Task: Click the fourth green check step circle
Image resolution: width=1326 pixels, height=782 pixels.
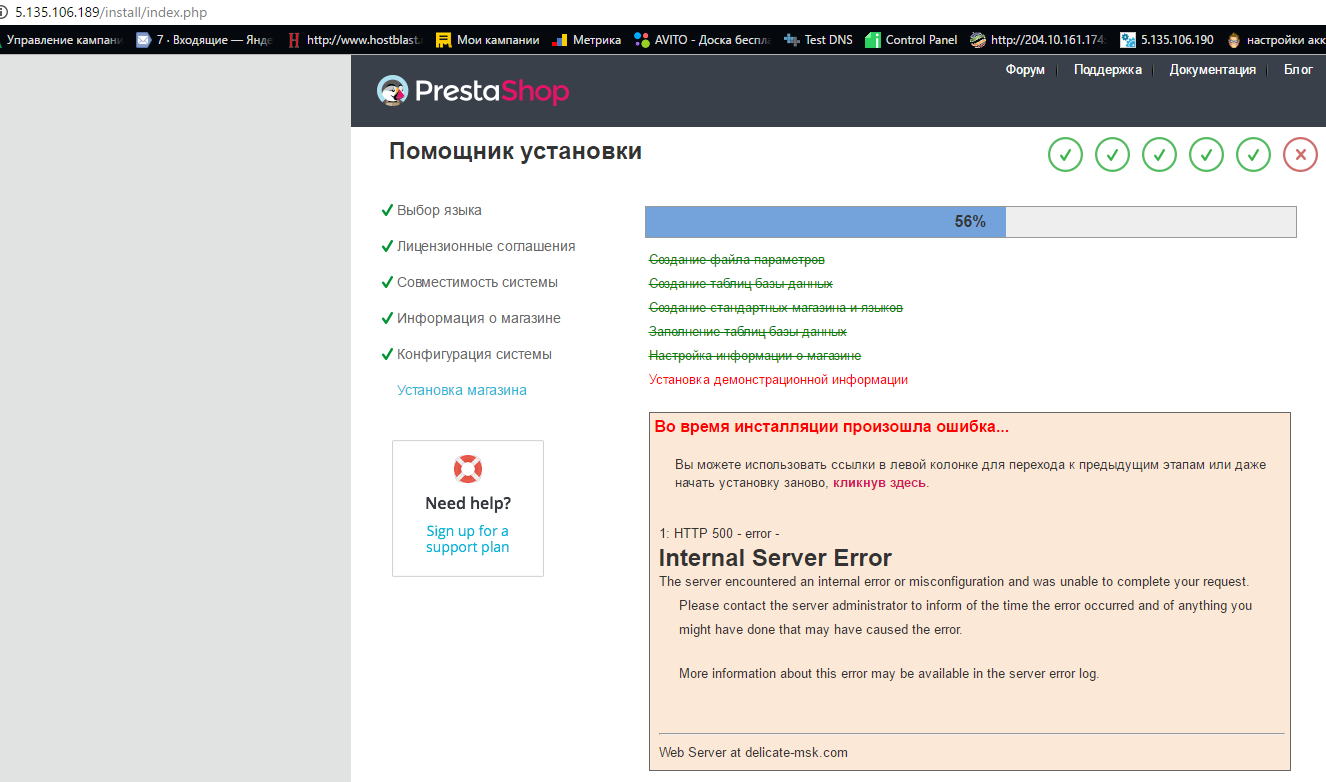Action: 1207,154
